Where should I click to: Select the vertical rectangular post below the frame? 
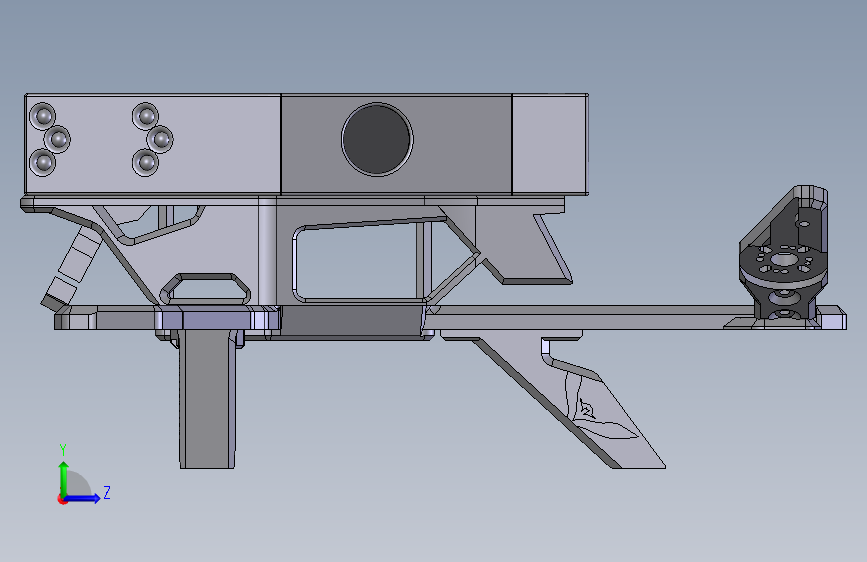click(208, 398)
